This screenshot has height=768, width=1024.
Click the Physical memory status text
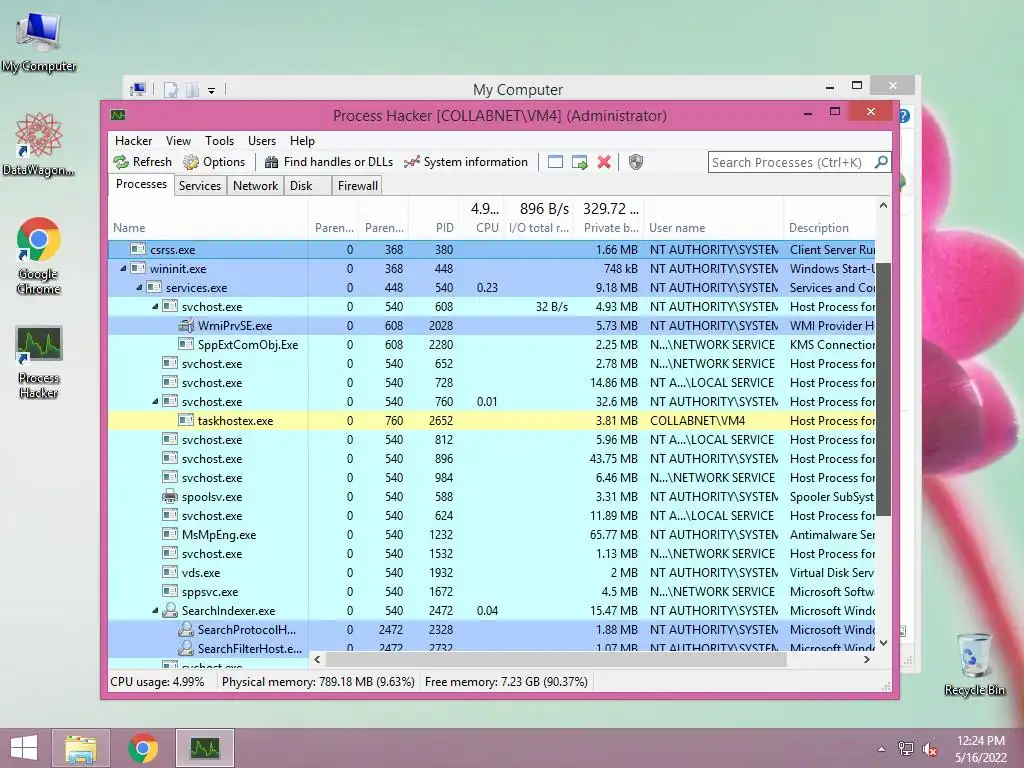[318, 682]
